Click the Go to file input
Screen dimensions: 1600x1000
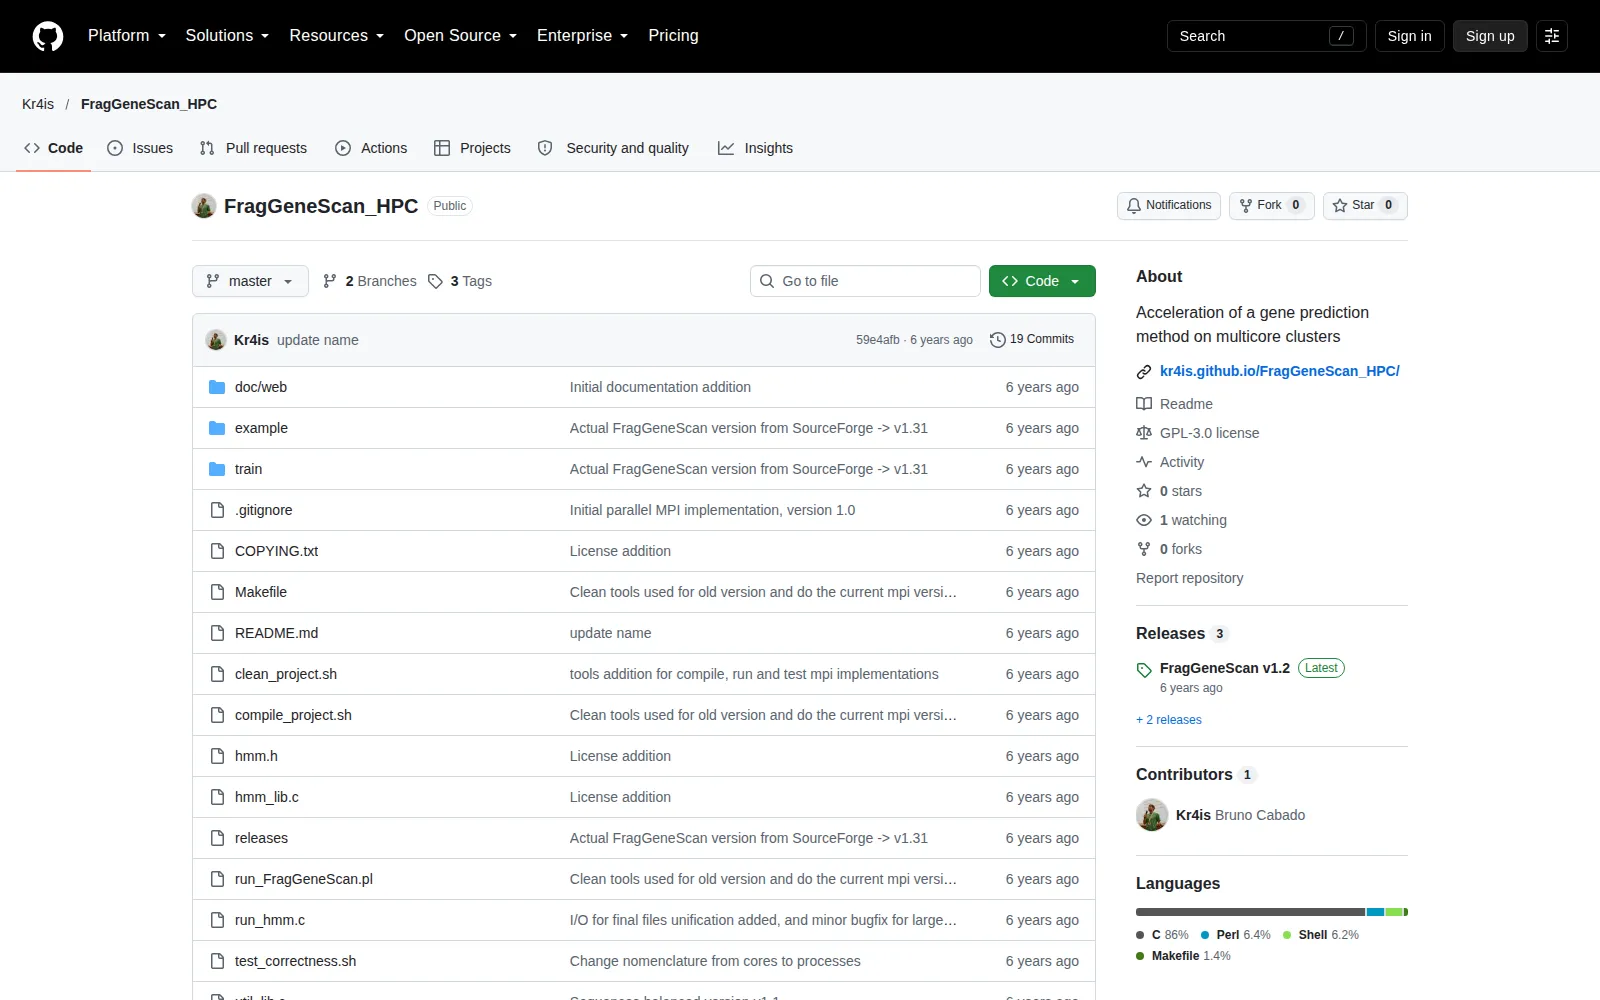point(865,281)
